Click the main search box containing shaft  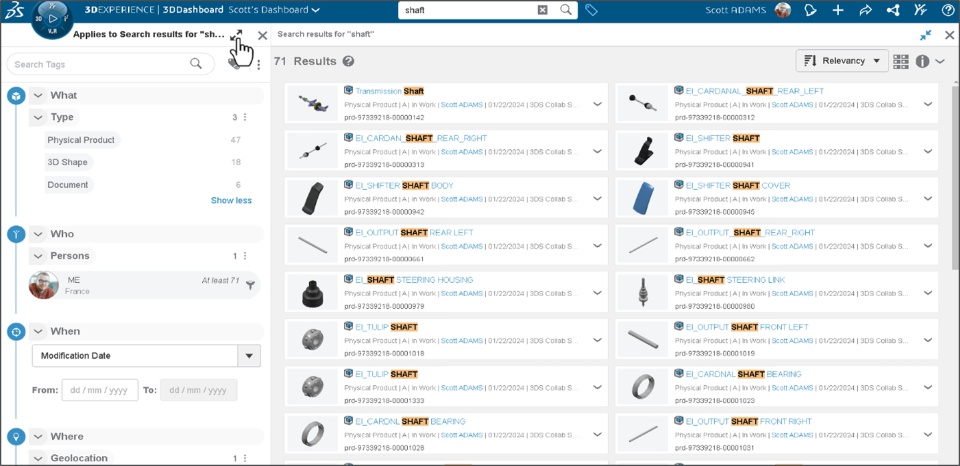coord(488,10)
